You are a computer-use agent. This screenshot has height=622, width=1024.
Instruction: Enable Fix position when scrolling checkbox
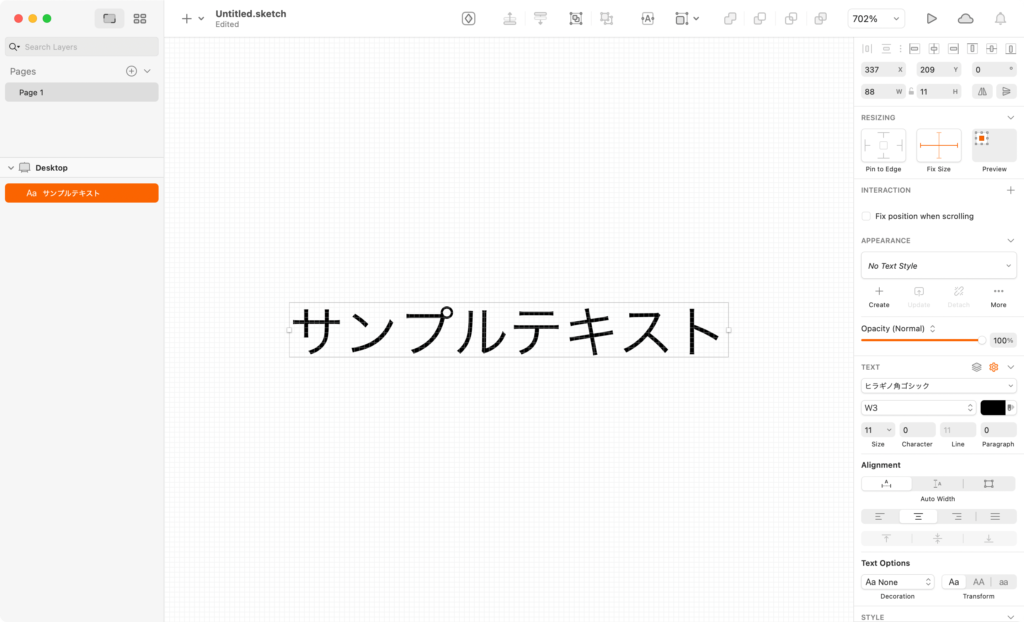866,216
